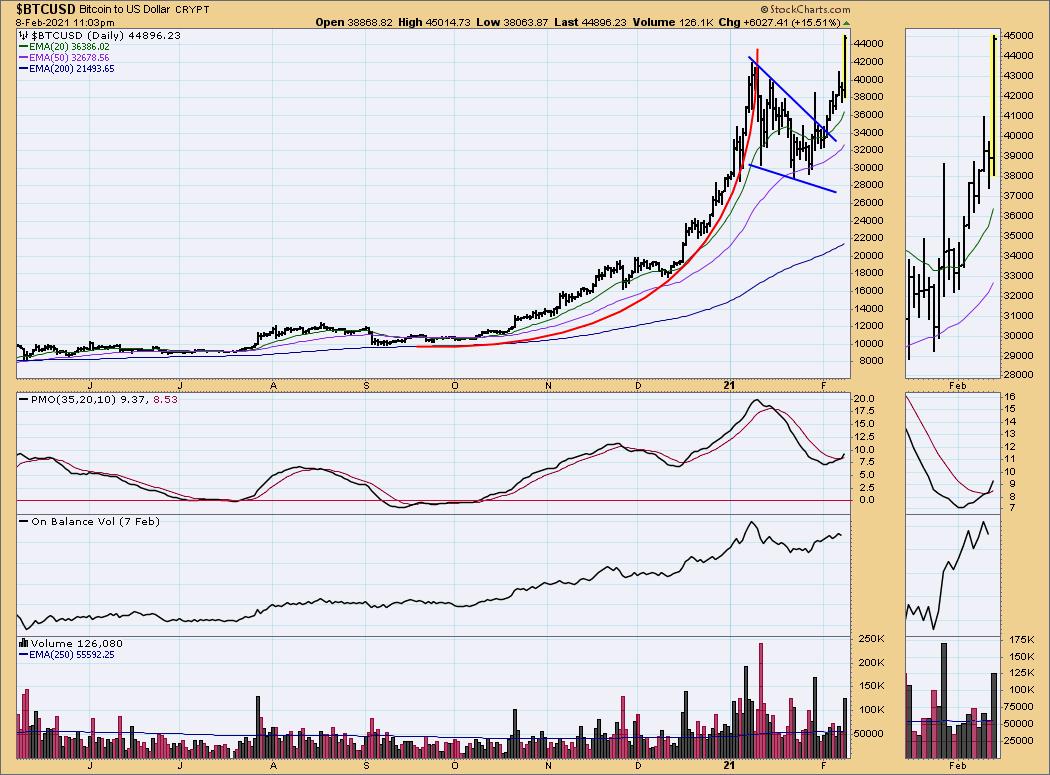Viewport: 1050px width, 775px height.
Task: Click the Volume 126,080 panel label
Action: pyautogui.click(x=76, y=644)
